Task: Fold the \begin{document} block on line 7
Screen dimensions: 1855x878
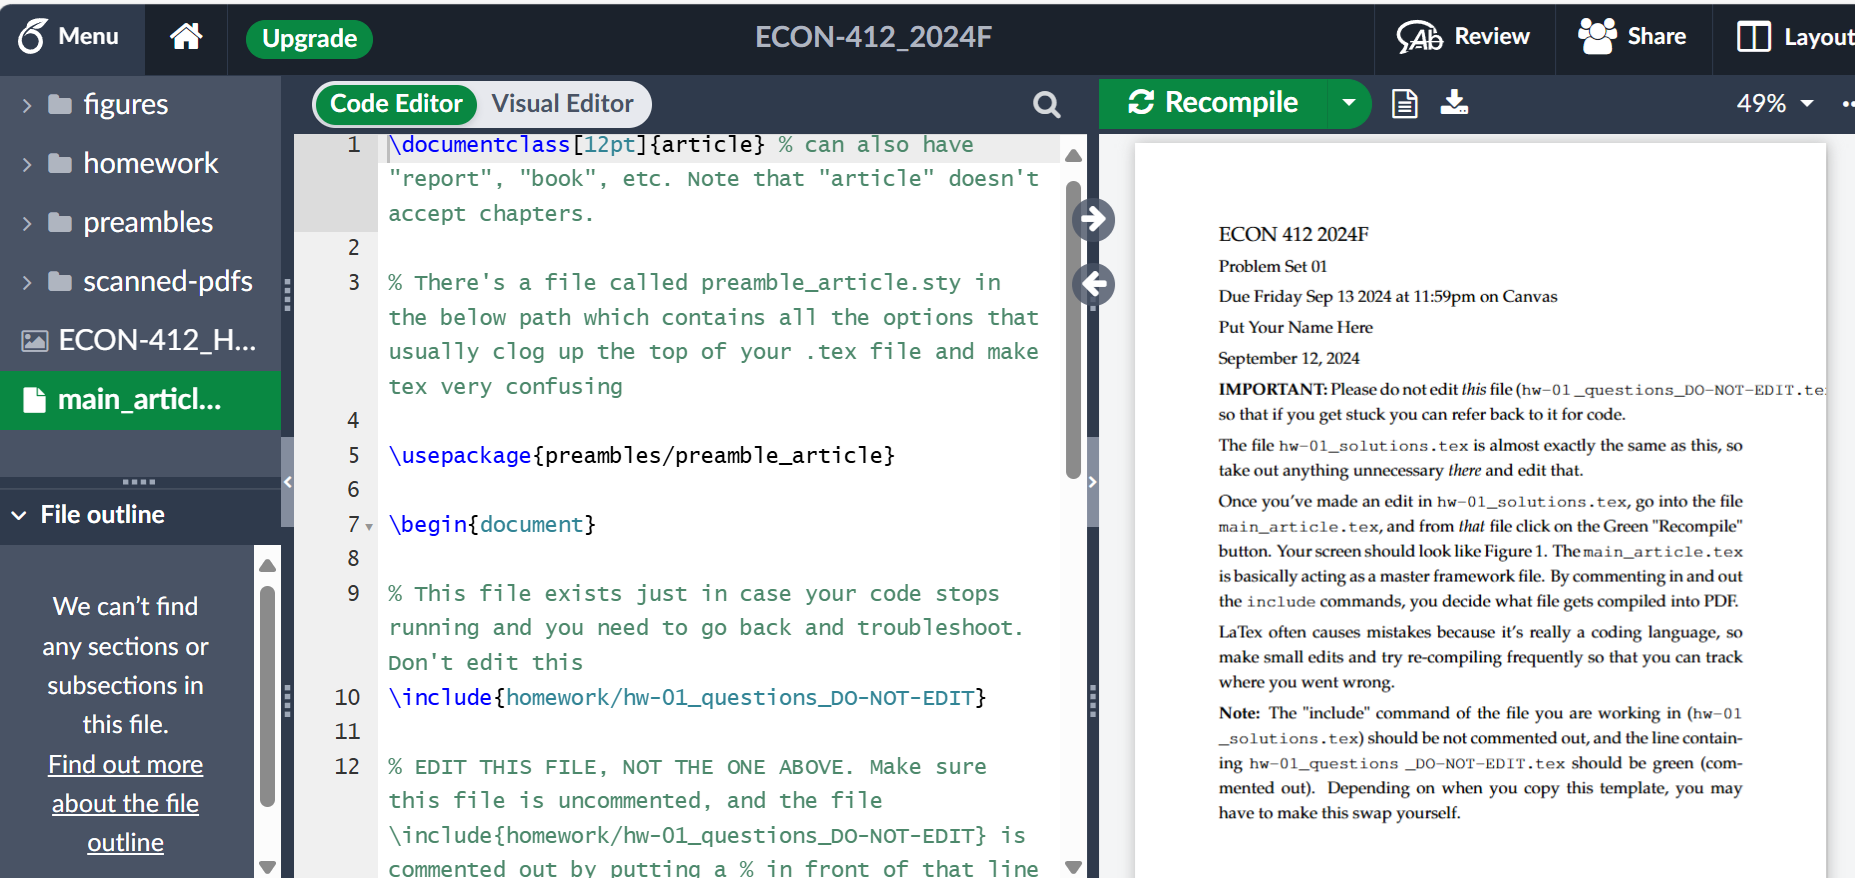Action: point(369,526)
